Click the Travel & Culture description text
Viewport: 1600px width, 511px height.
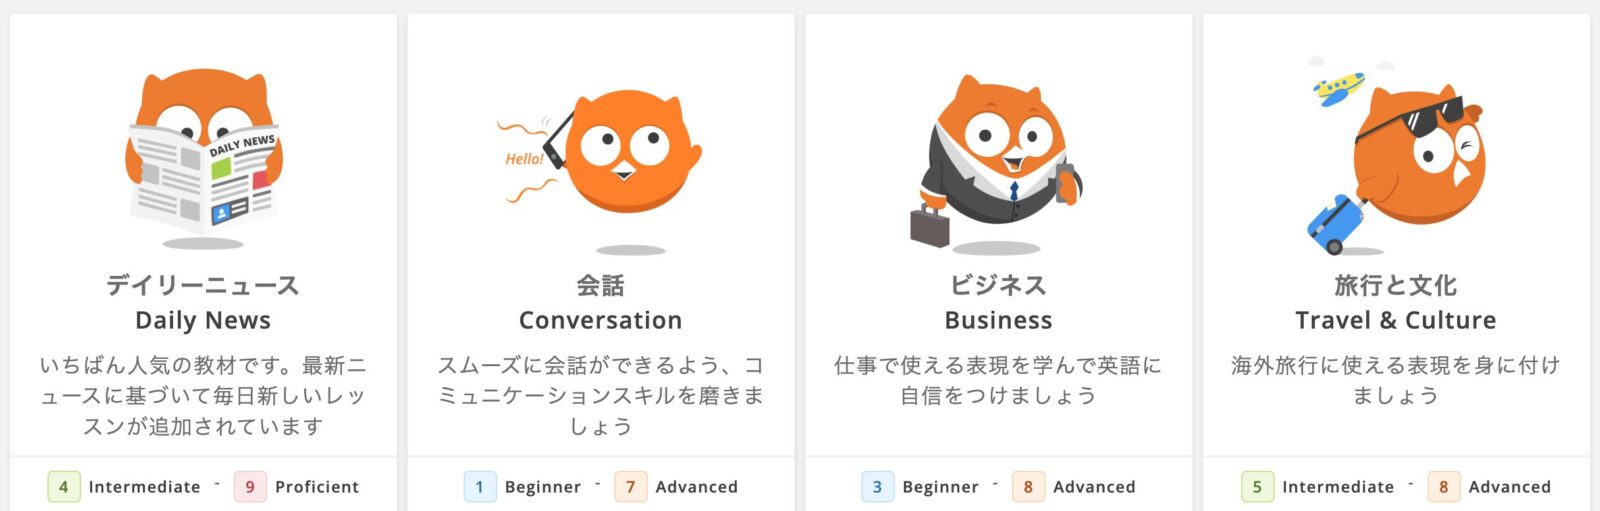pos(1396,381)
